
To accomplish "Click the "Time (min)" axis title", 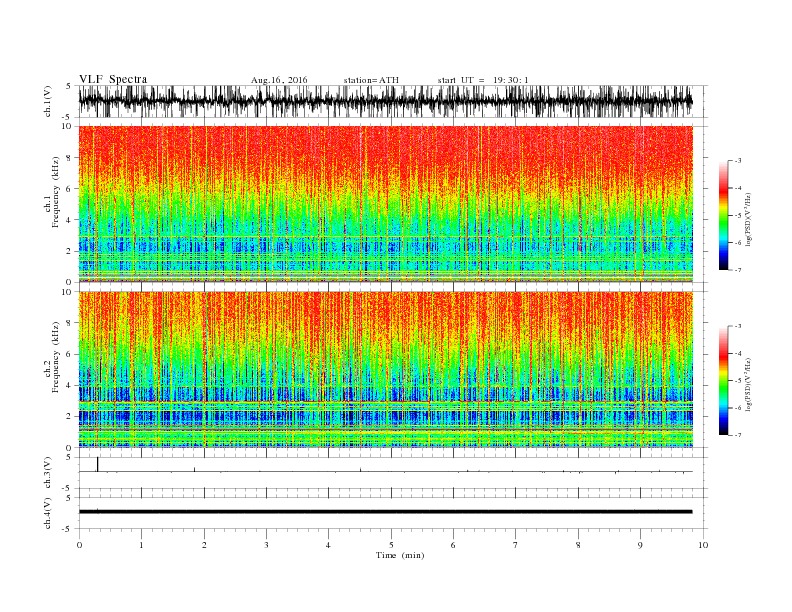I will (400, 555).
